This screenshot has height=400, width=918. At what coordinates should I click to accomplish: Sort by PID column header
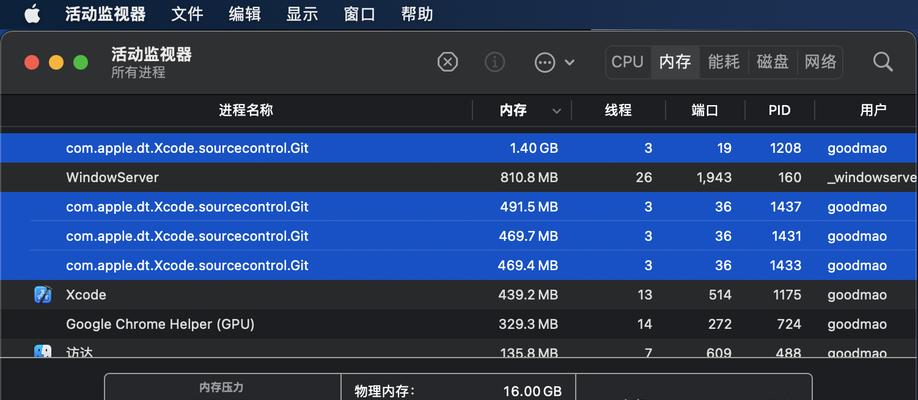pos(779,110)
